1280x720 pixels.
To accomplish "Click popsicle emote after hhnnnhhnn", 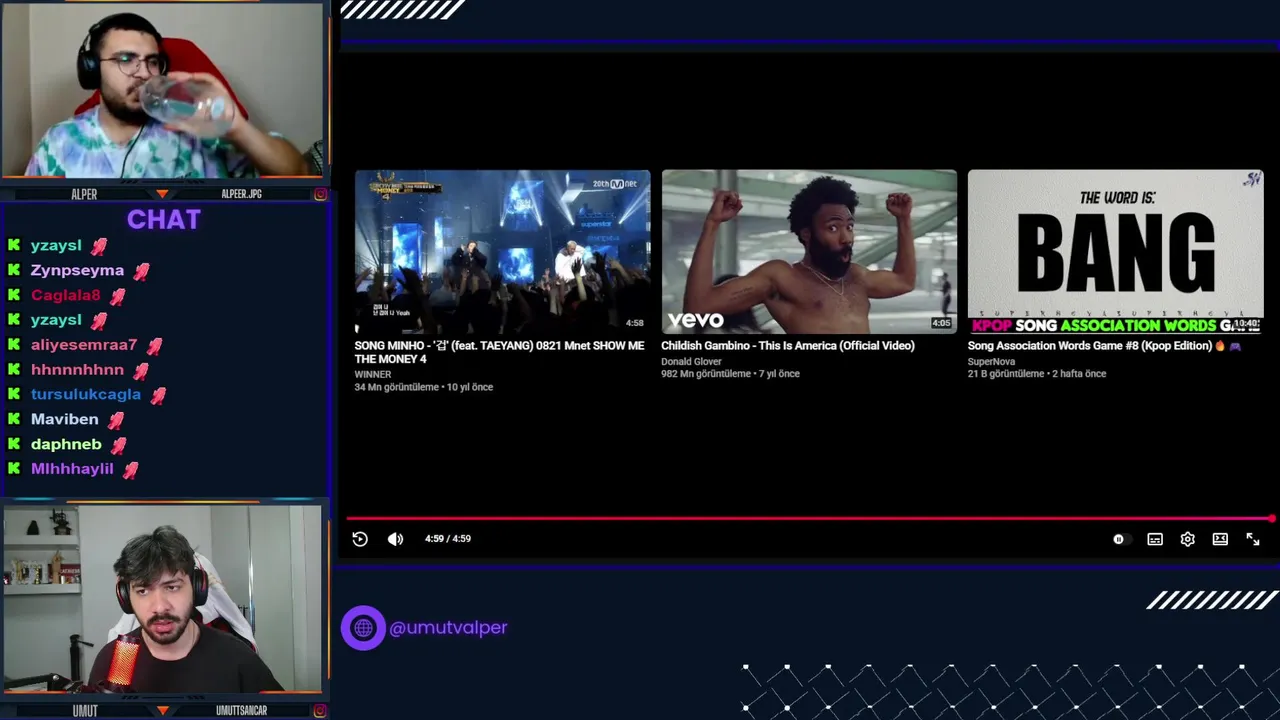I will [141, 371].
